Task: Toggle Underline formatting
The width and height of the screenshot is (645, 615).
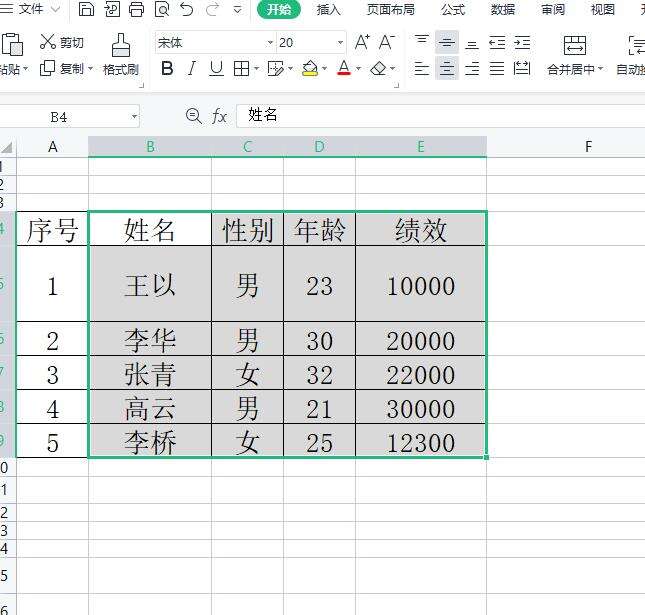Action: [216, 69]
